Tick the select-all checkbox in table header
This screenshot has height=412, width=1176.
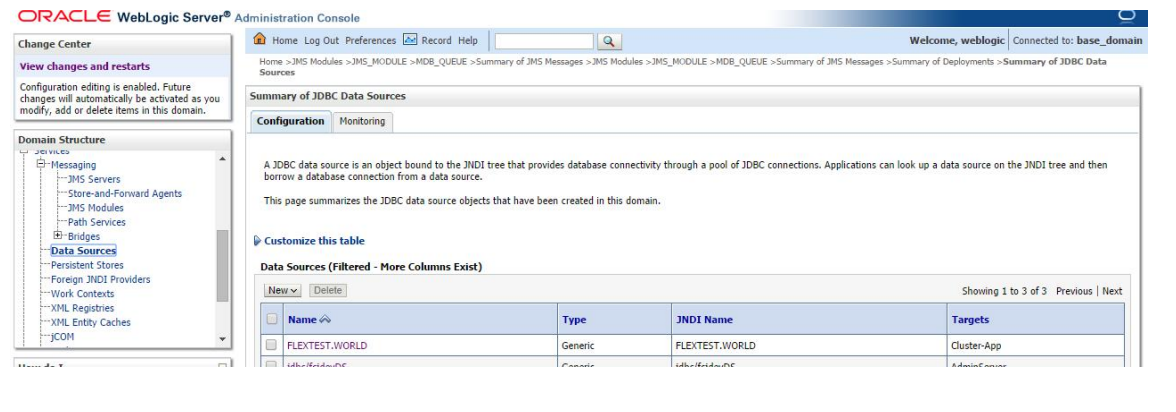tap(272, 319)
